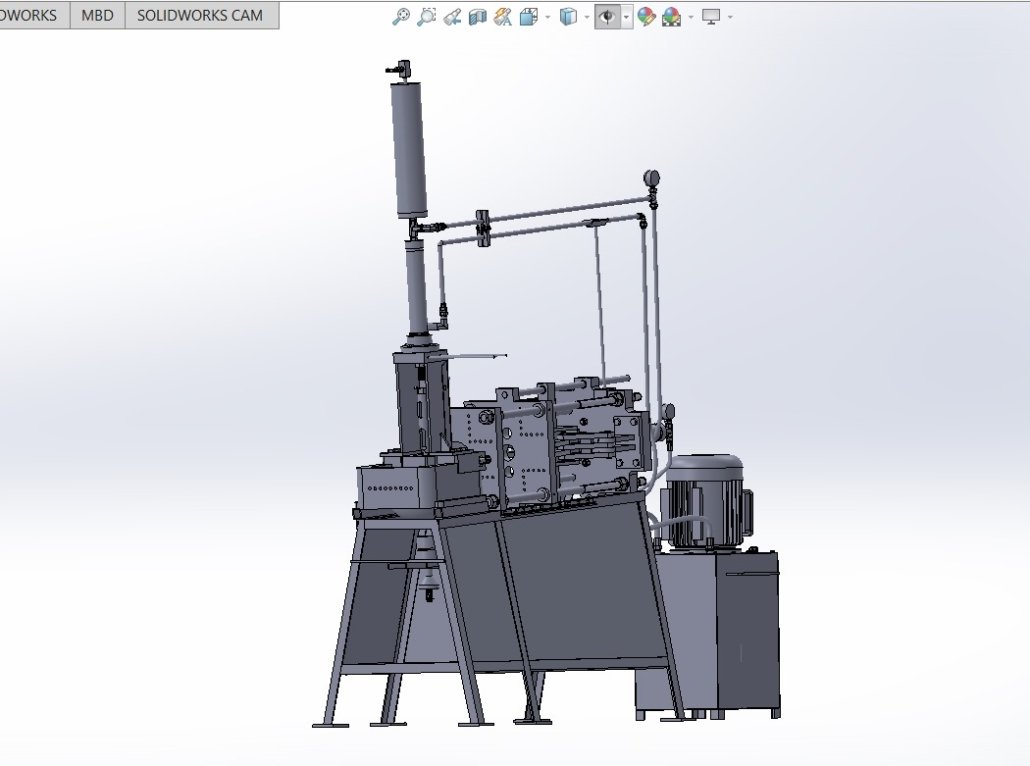Toggle the Hide/Show Items eye button
Screen dimensions: 1030x766
point(606,17)
